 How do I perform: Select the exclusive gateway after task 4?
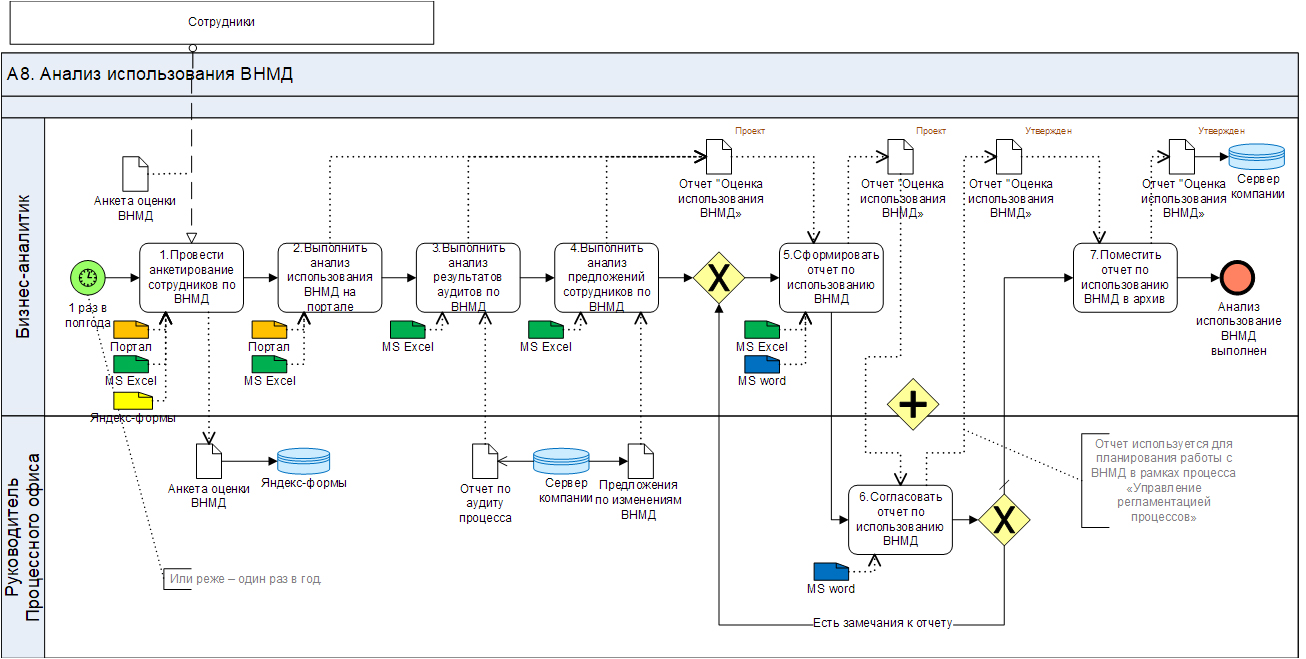[719, 279]
